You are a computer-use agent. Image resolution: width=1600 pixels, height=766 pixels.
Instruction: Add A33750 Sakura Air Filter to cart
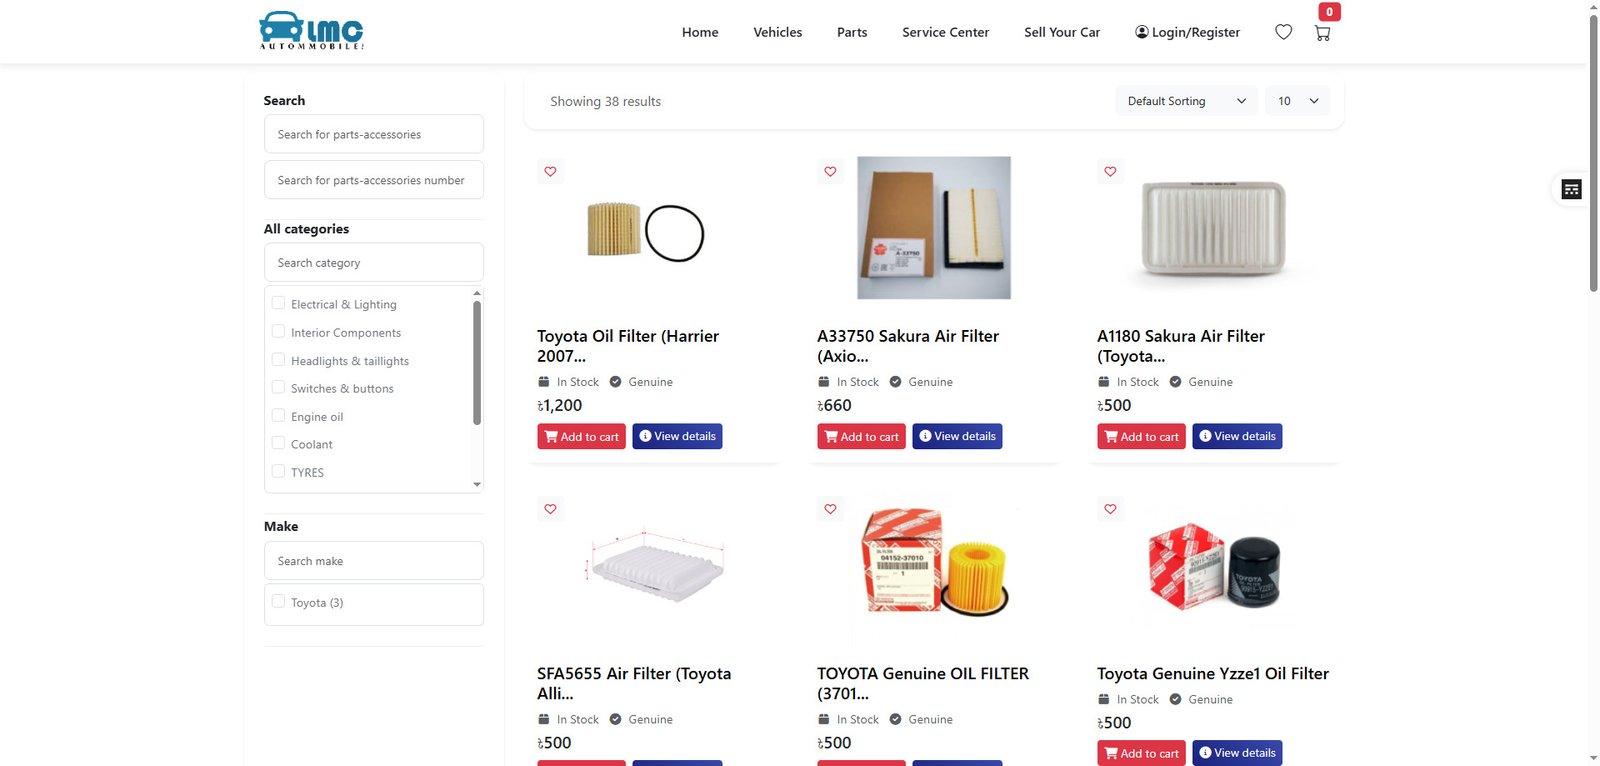tap(861, 437)
